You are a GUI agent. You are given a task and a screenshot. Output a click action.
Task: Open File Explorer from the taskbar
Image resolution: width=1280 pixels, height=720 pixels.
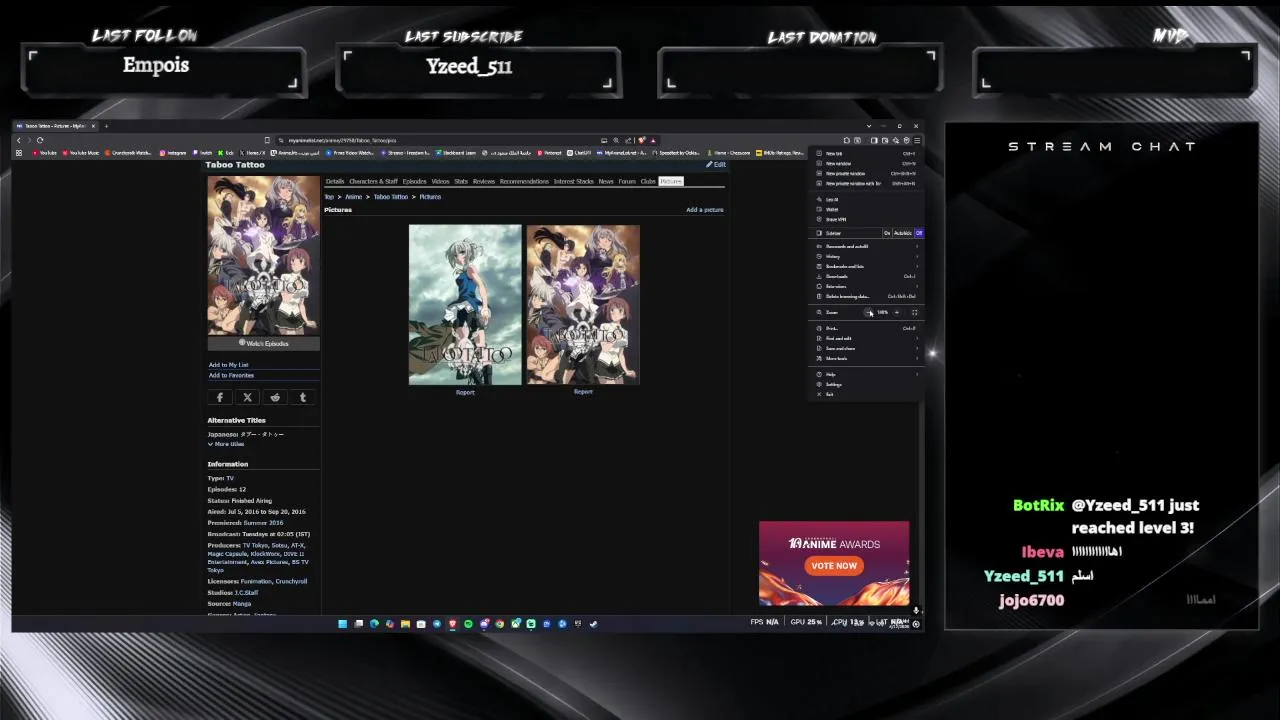click(405, 623)
